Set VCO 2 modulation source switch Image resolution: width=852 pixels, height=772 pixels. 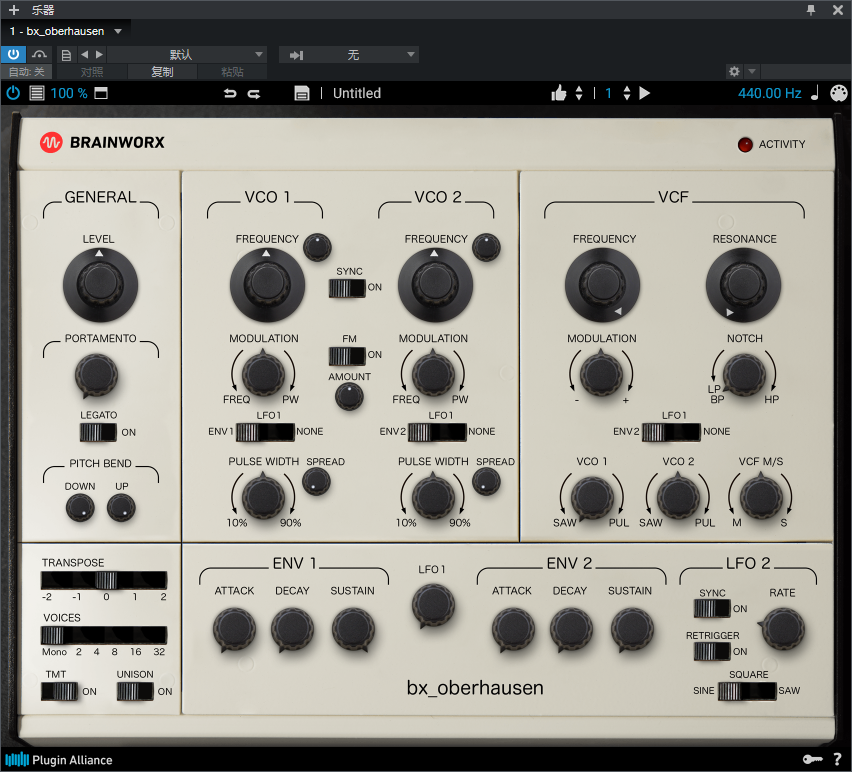(437, 432)
